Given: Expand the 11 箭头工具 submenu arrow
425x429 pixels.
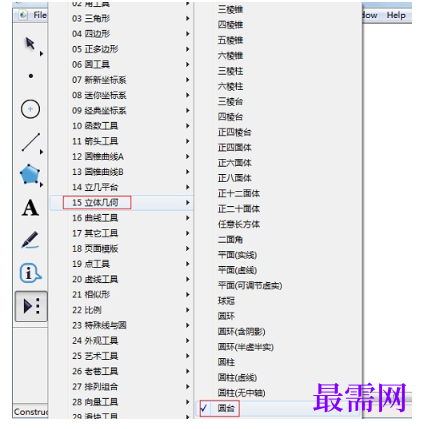Looking at the screenshot, I should pos(188,141).
